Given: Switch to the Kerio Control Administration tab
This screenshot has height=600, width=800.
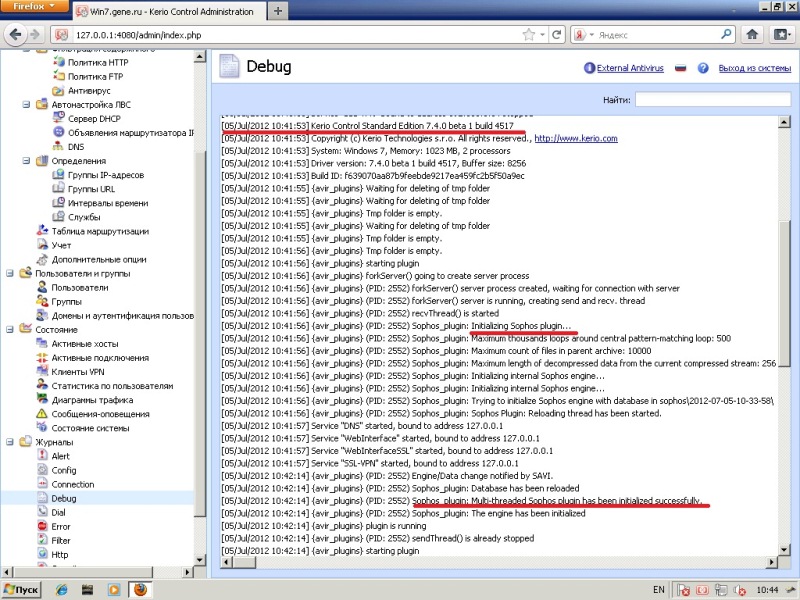Looking at the screenshot, I should [168, 11].
